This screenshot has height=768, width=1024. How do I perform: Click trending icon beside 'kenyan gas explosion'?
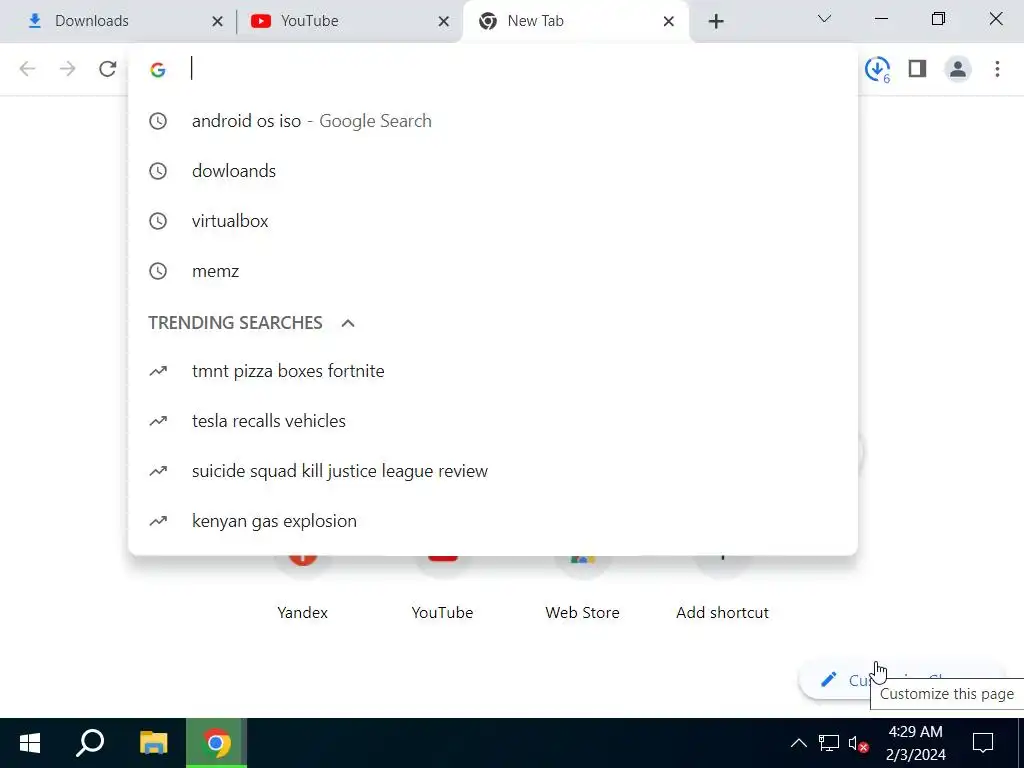tap(158, 521)
